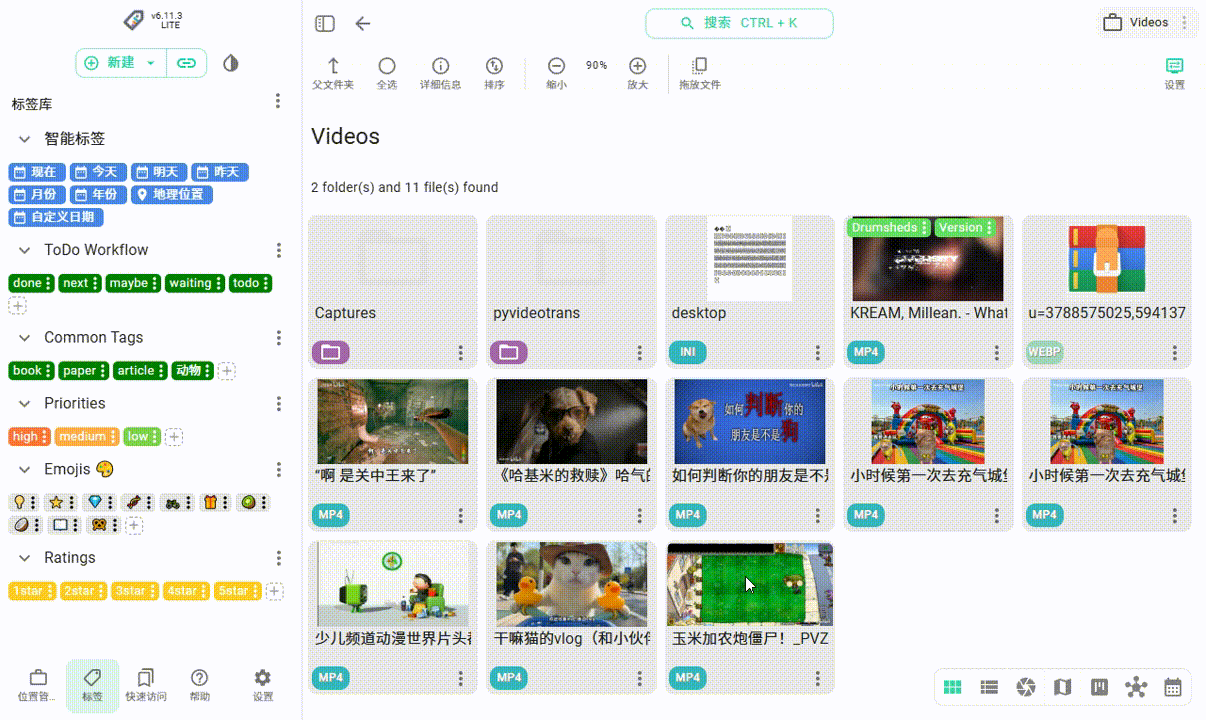Click the 动物 tag

point(193,371)
